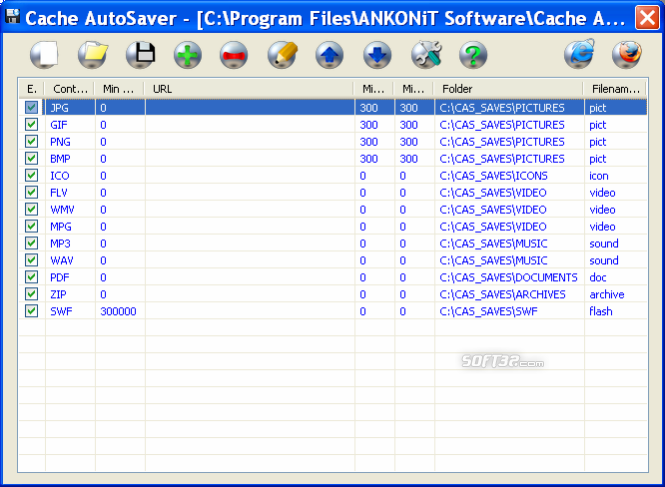Click the 'doc' filename cell
Image resolution: width=665 pixels, height=487 pixels.
[616, 277]
